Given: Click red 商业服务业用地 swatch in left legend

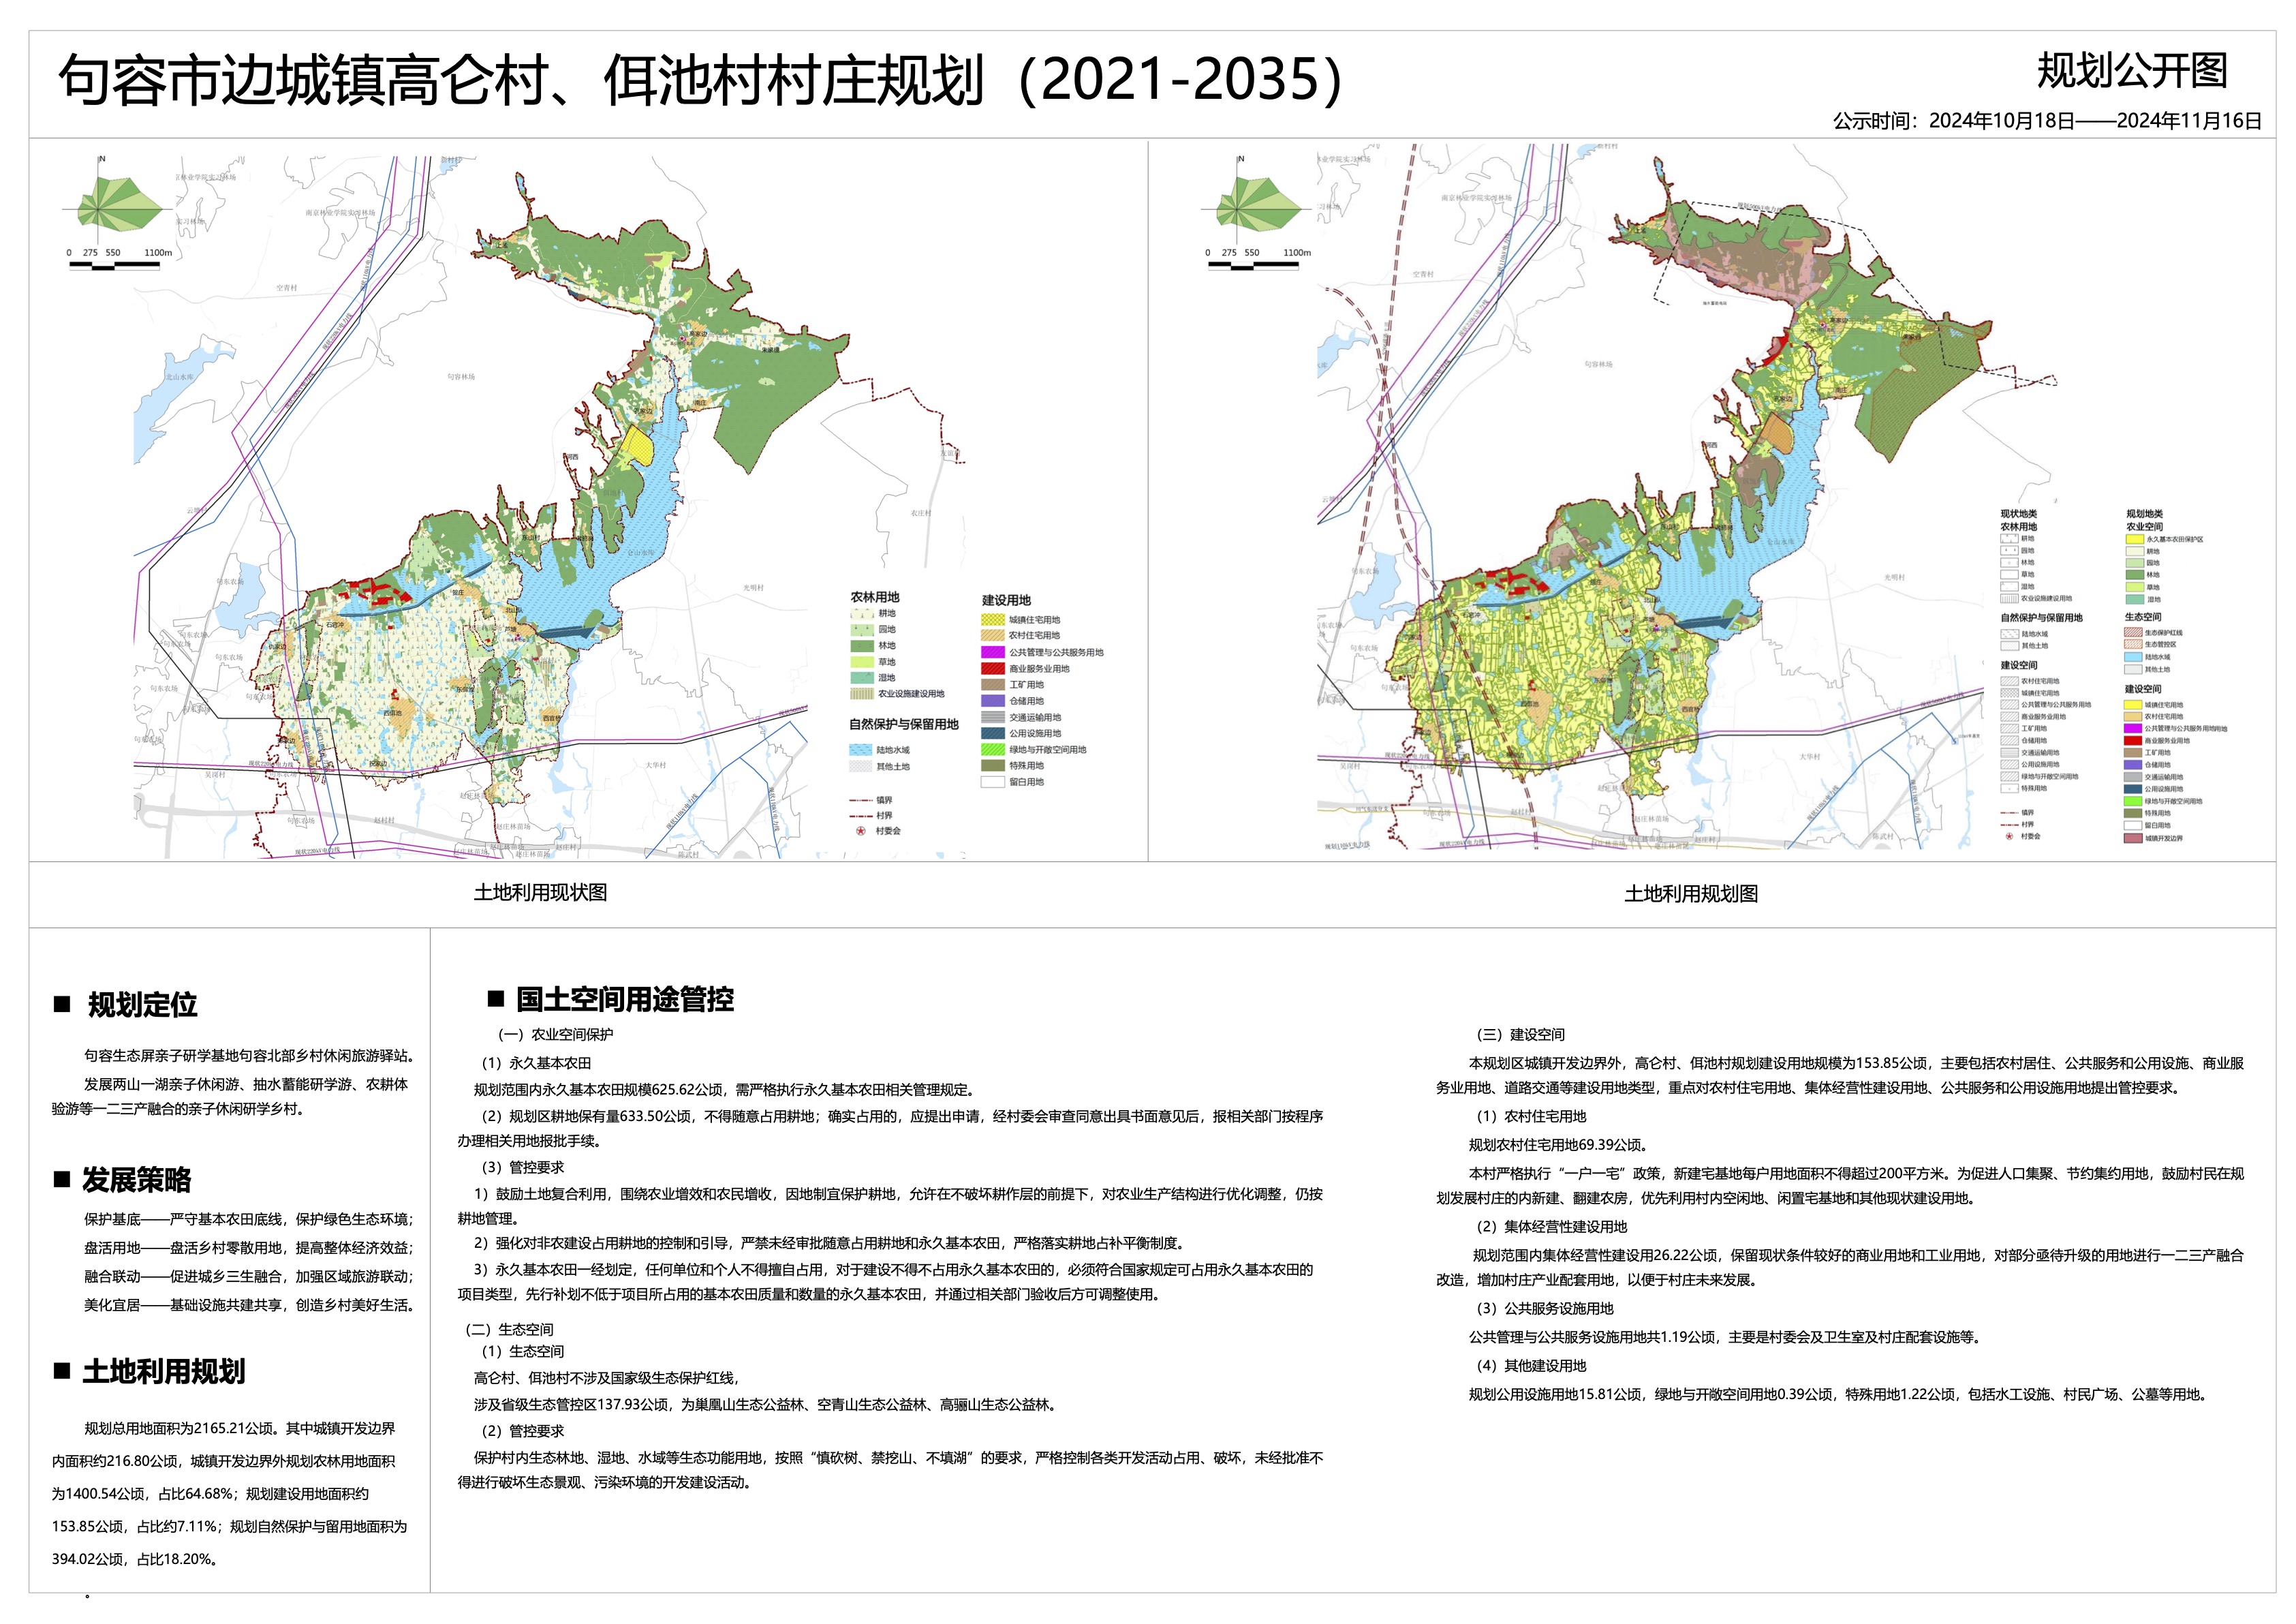Looking at the screenshot, I should coord(992,668).
